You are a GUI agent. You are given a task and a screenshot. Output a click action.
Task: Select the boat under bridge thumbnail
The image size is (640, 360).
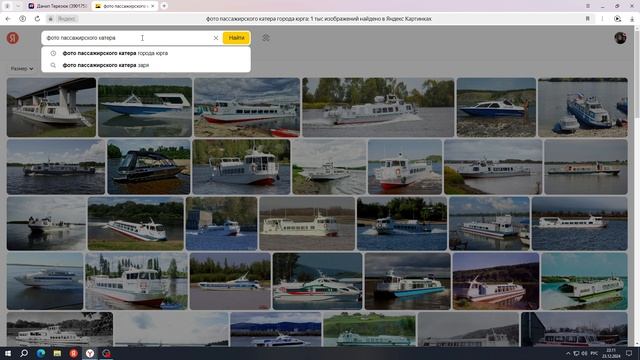click(x=51, y=107)
